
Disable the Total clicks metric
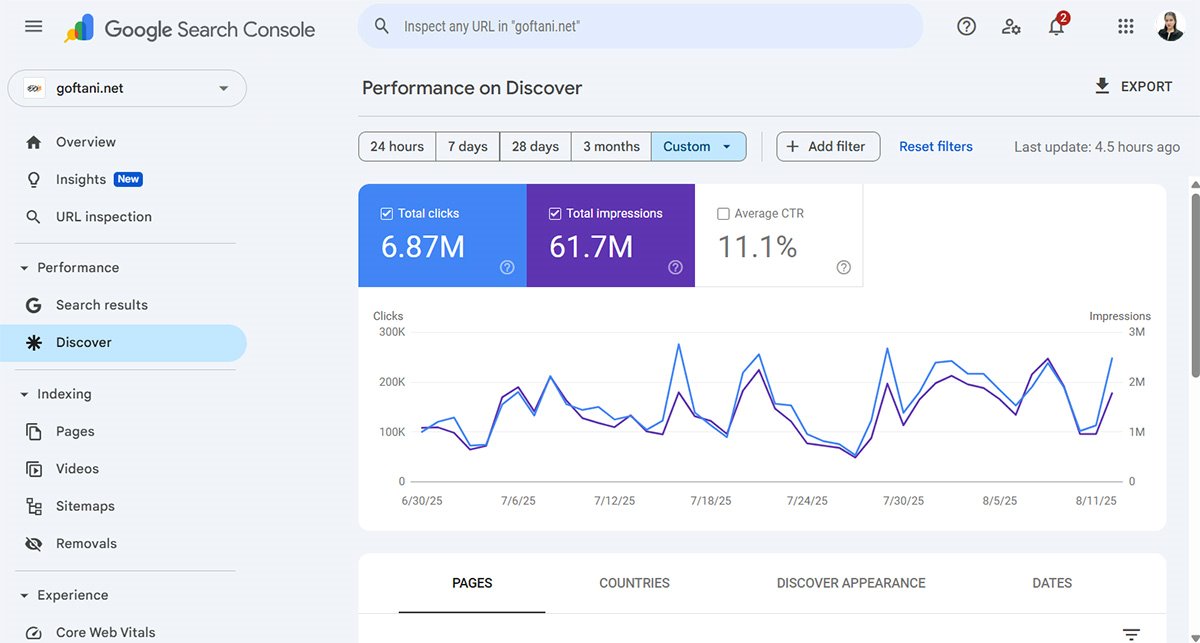click(x=385, y=213)
